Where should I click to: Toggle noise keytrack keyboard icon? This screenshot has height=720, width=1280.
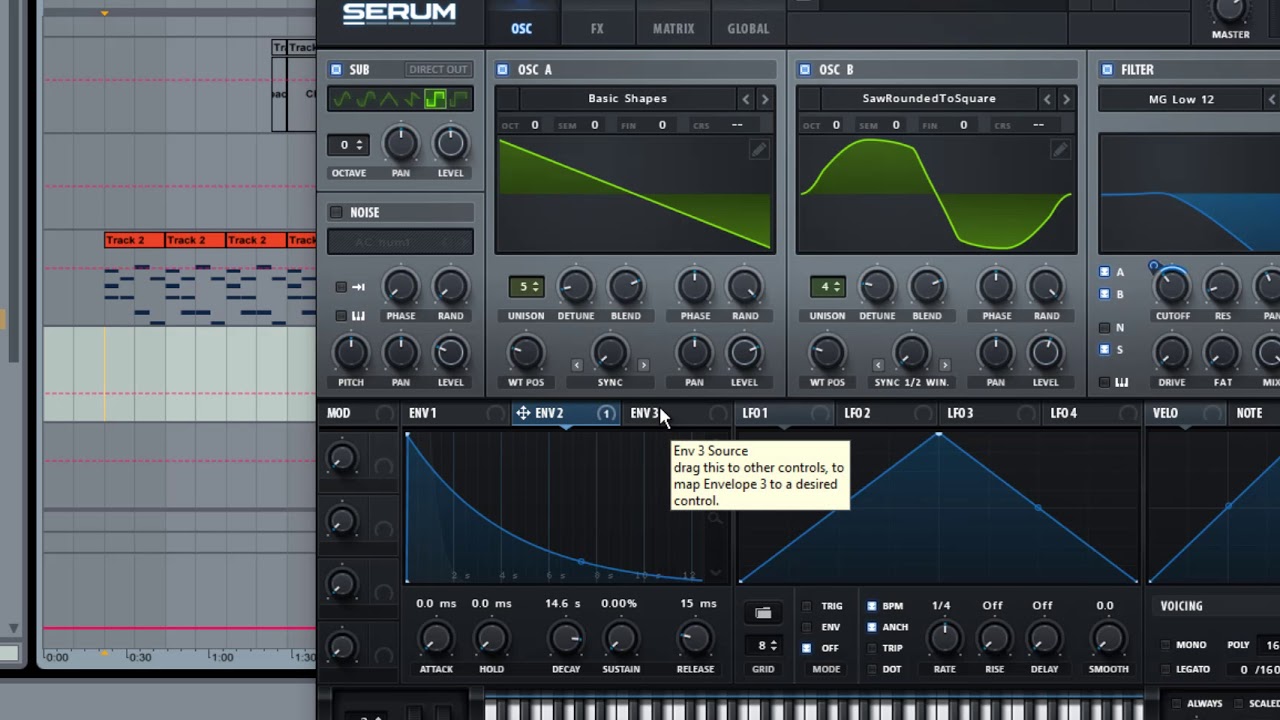click(358, 316)
